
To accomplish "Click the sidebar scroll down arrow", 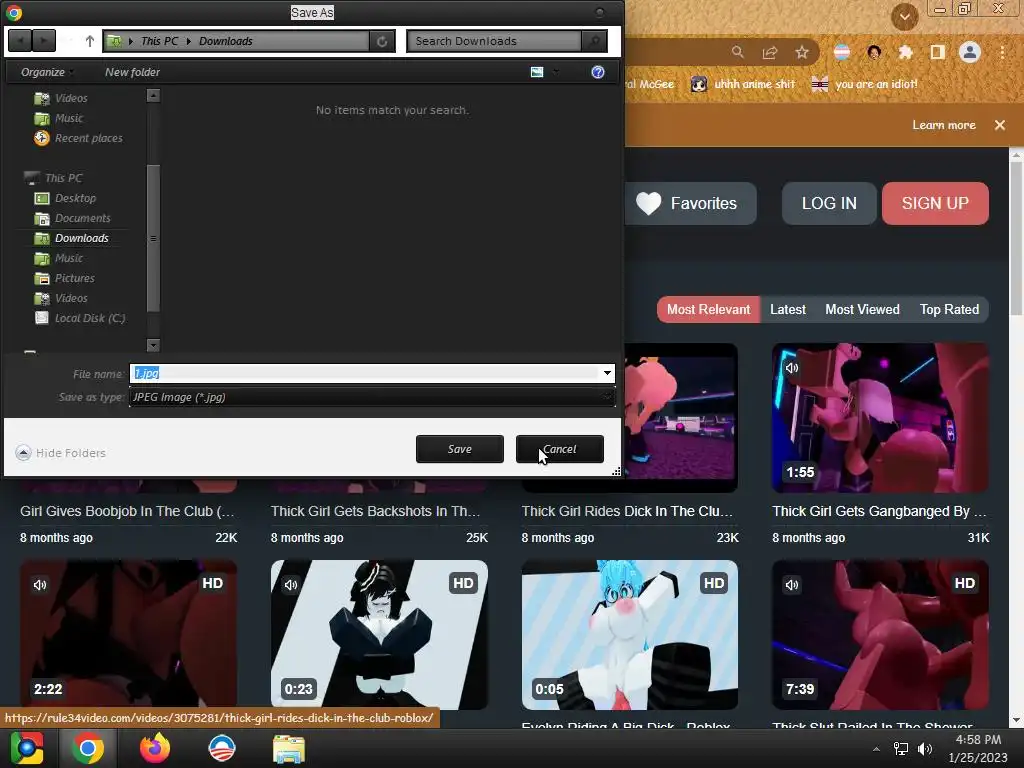I will [x=153, y=345].
